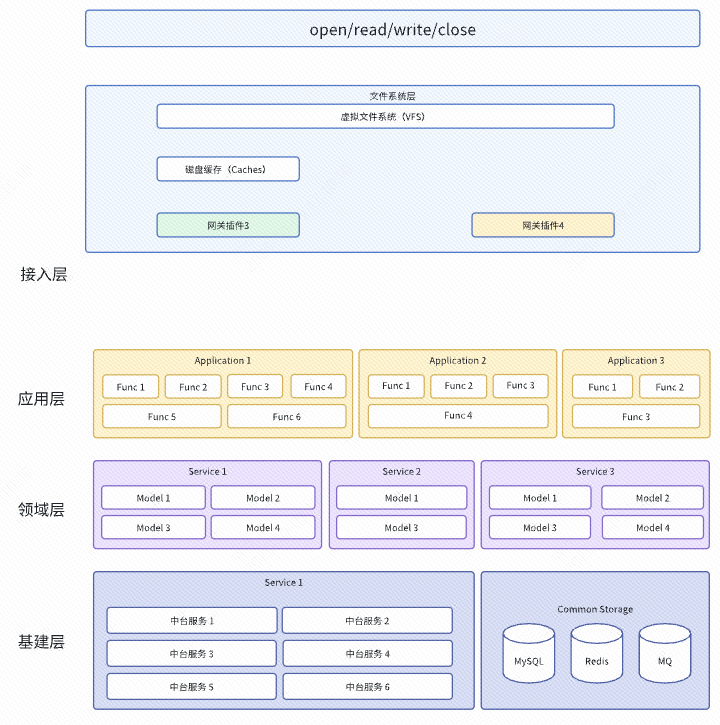Click Func 5 in Application 1

point(161,416)
